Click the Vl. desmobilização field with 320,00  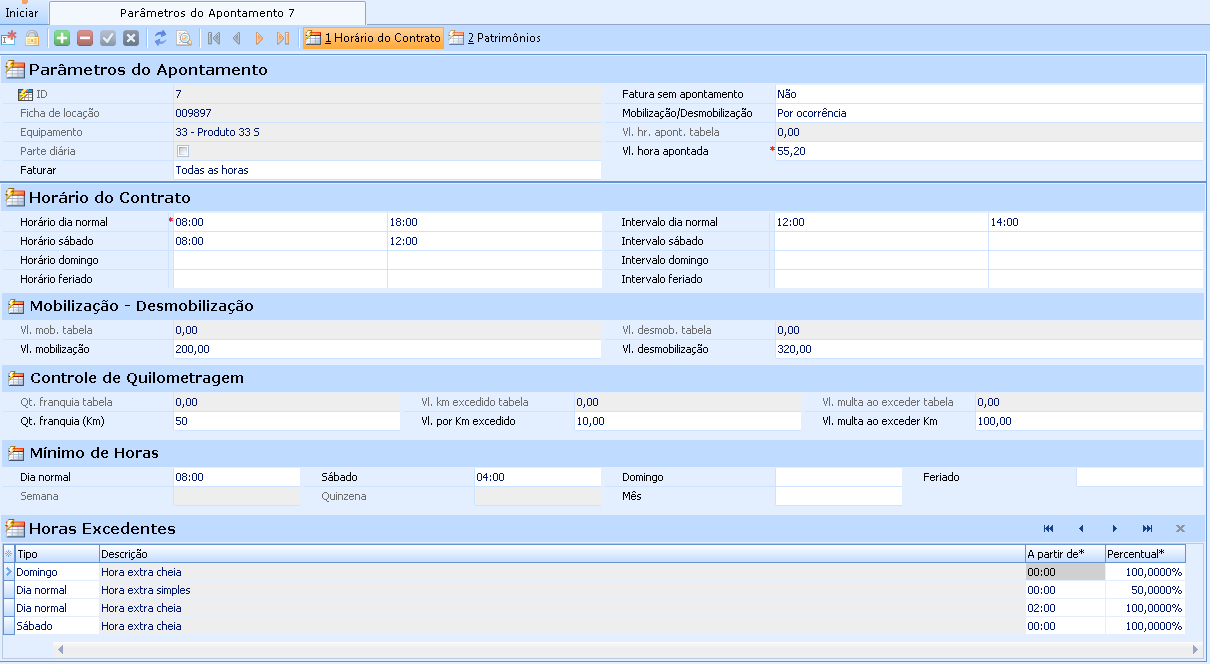(x=988, y=349)
